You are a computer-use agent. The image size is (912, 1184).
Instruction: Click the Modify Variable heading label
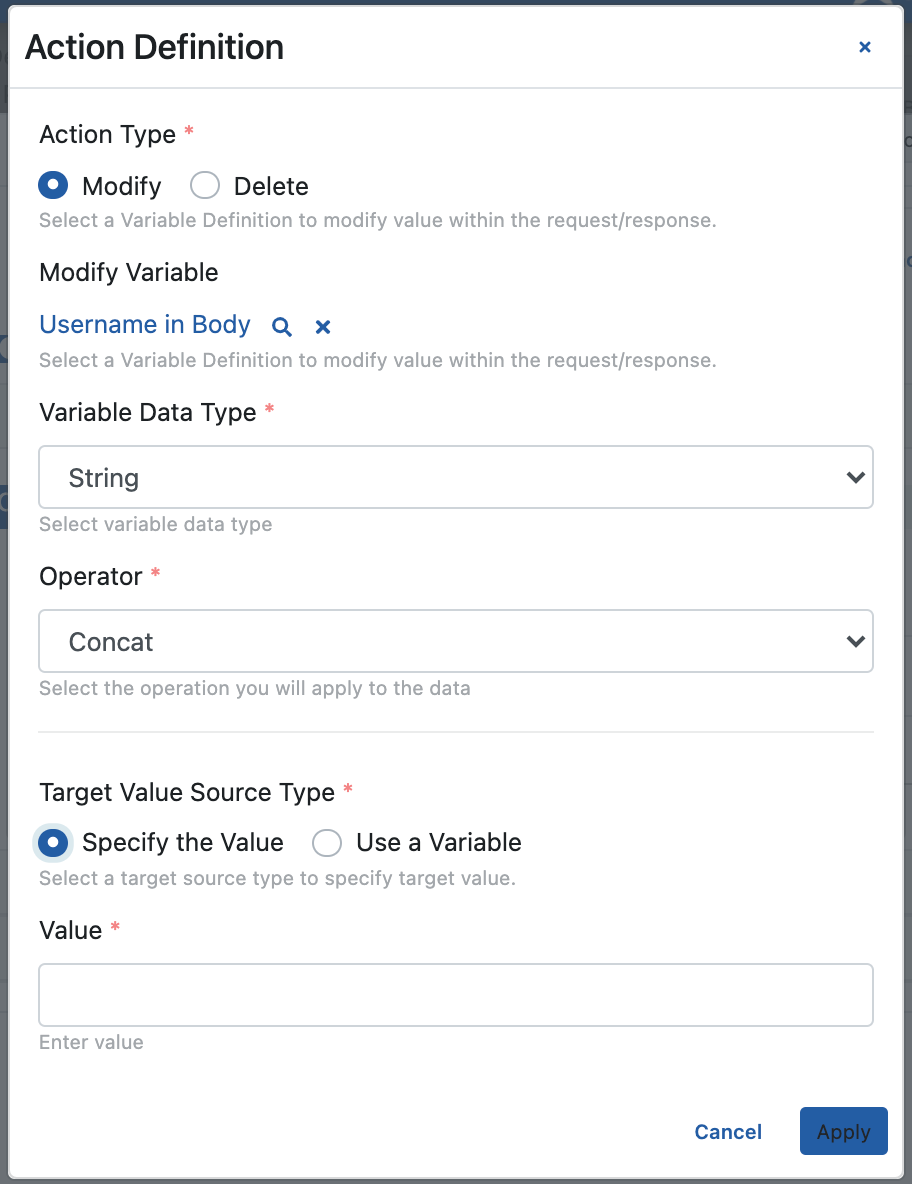(129, 273)
